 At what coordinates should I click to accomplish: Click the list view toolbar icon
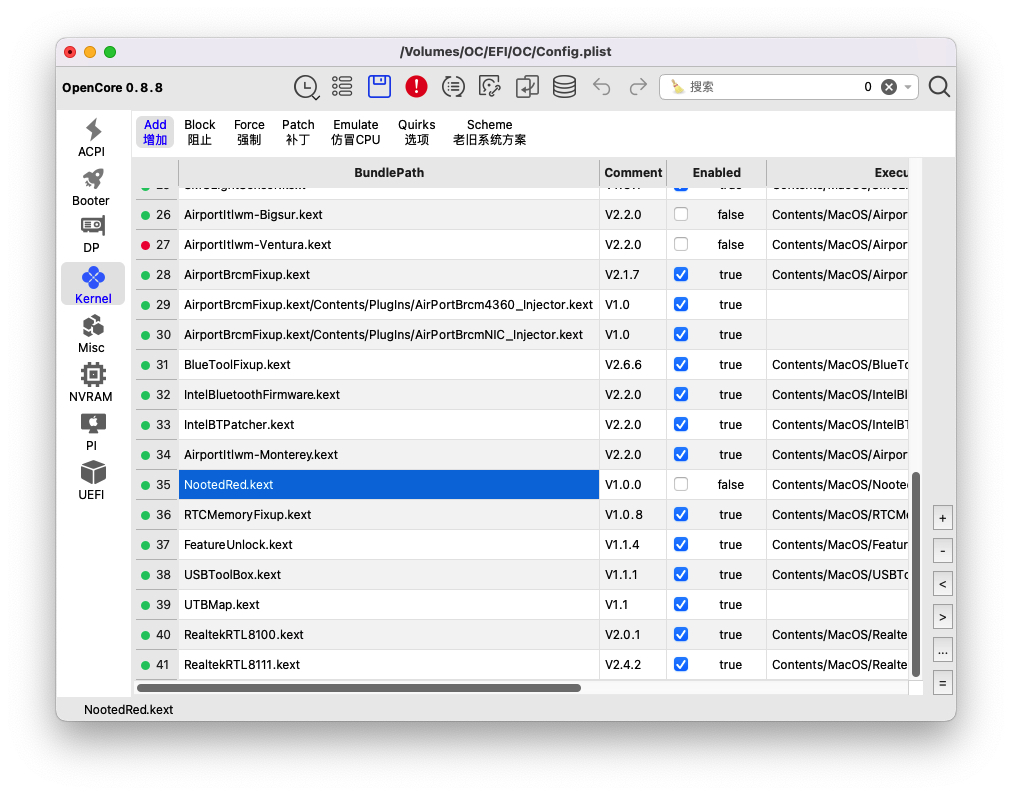click(x=342, y=86)
